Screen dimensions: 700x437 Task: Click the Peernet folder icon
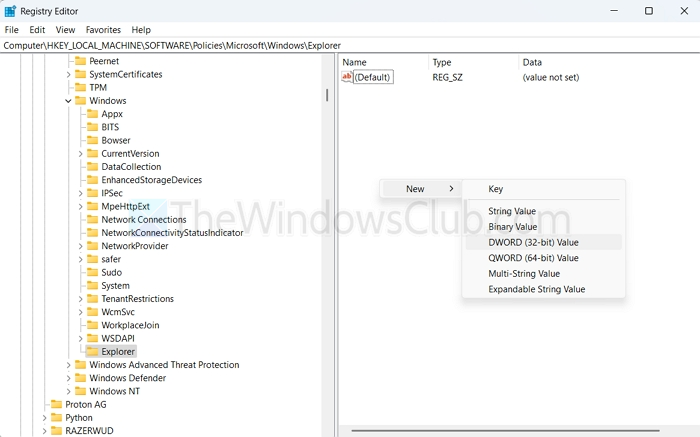[x=80, y=61]
